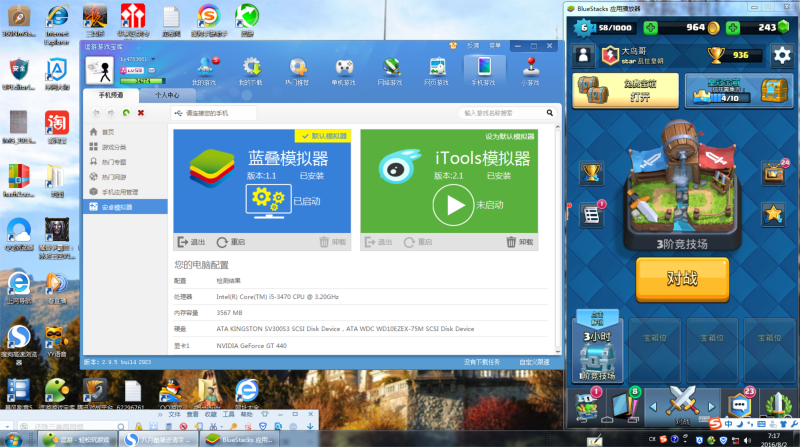Select 首页 in the sidebar
Screen dimensions: 800x447
[x=125, y=132]
